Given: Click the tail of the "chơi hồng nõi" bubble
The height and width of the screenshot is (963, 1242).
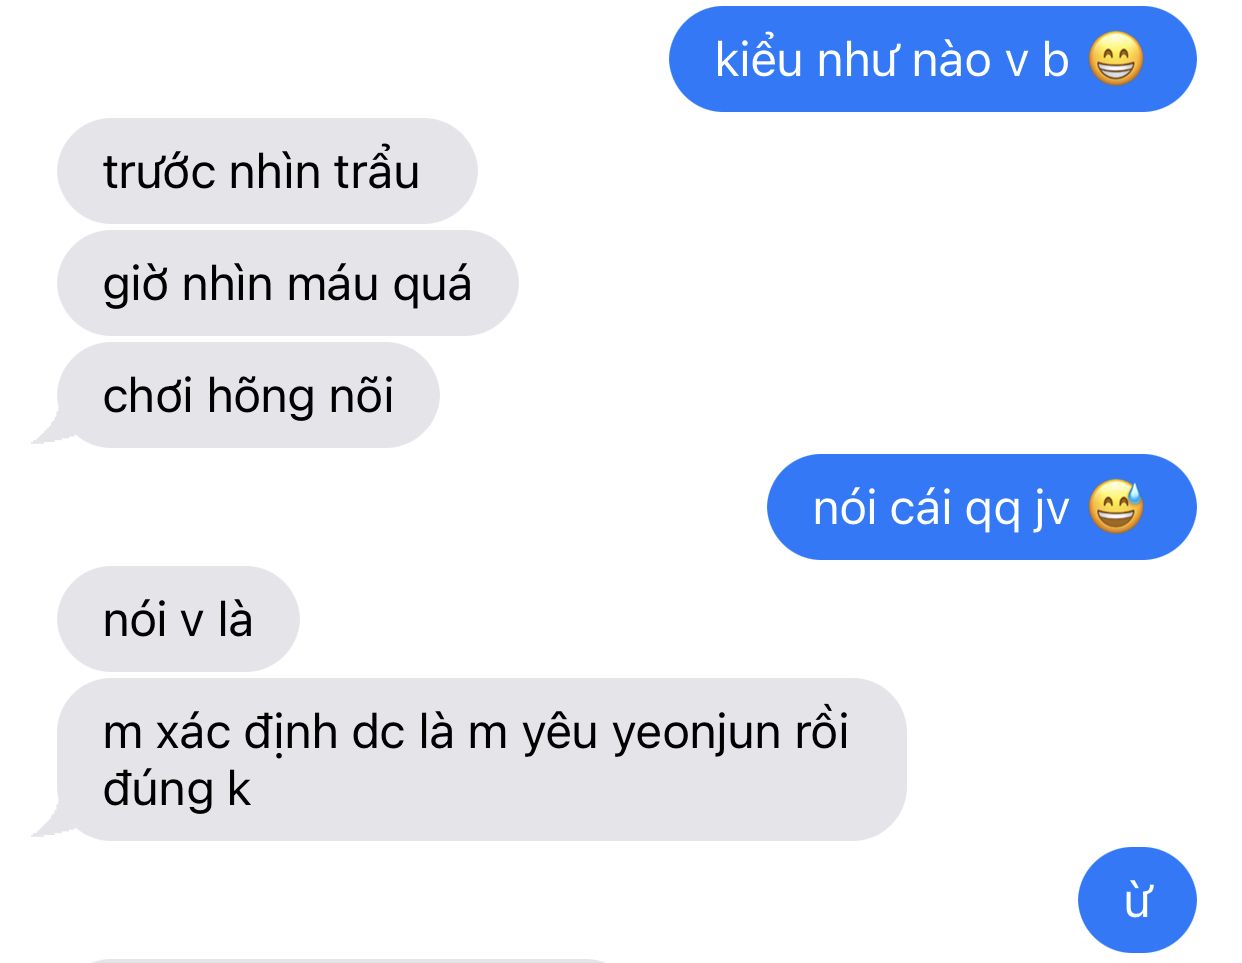Looking at the screenshot, I should click(52, 432).
